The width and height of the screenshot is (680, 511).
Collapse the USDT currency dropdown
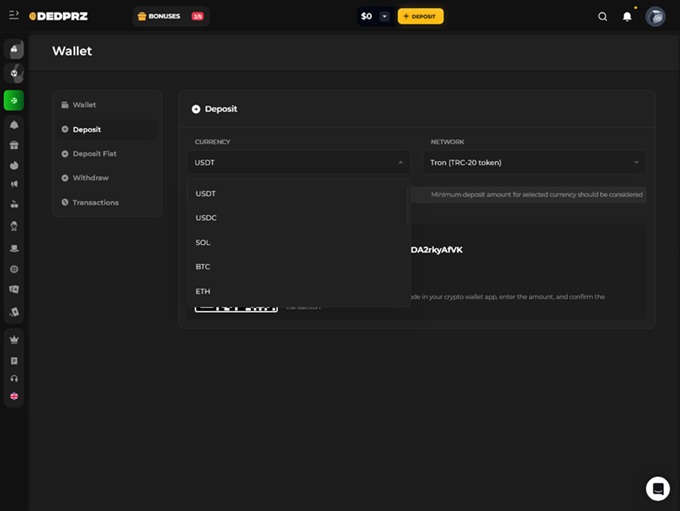(298, 162)
